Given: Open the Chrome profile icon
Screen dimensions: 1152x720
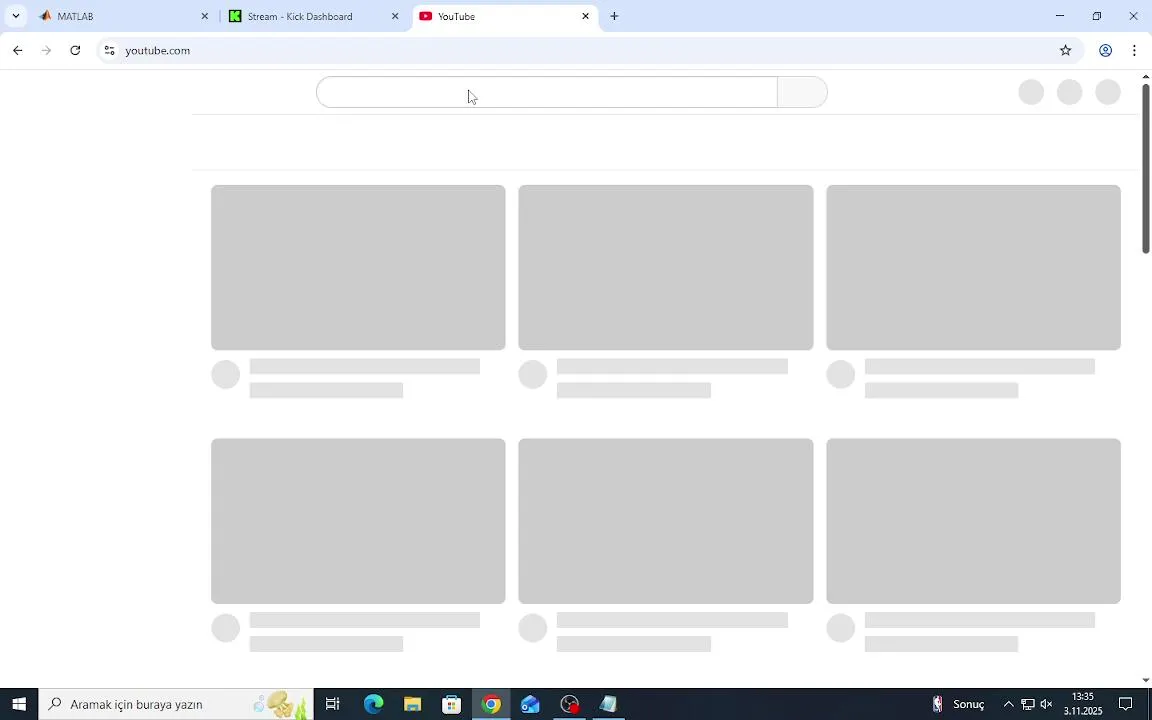Looking at the screenshot, I should tap(1105, 51).
